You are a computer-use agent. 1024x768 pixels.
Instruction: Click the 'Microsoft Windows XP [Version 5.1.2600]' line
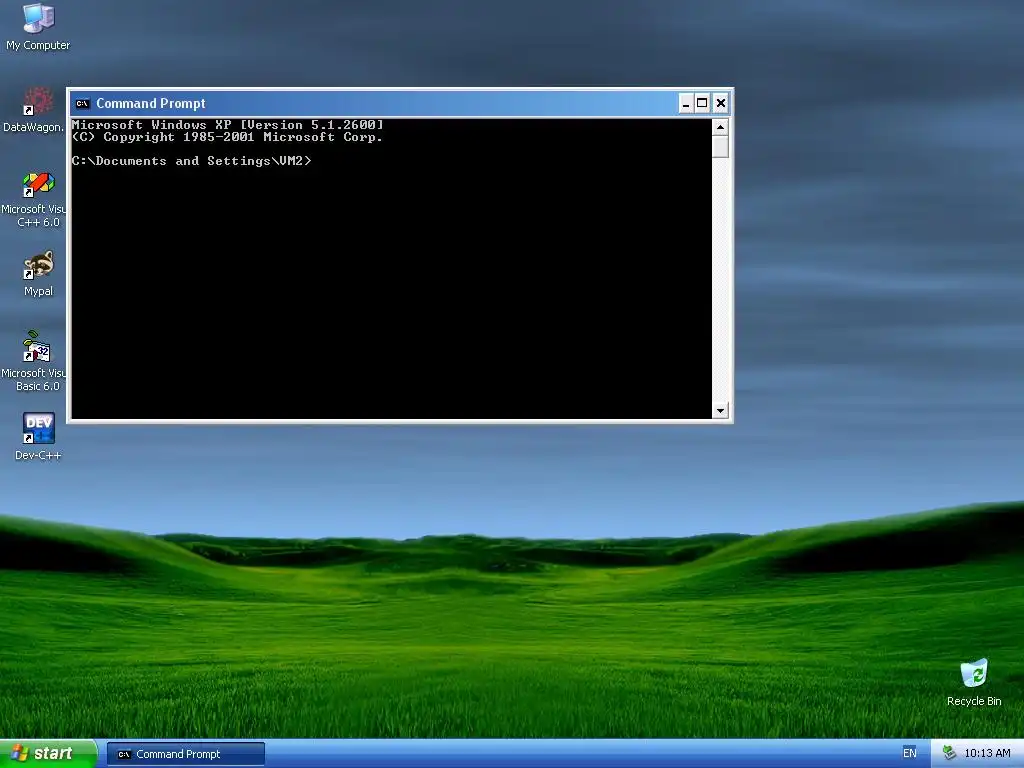pos(227,124)
